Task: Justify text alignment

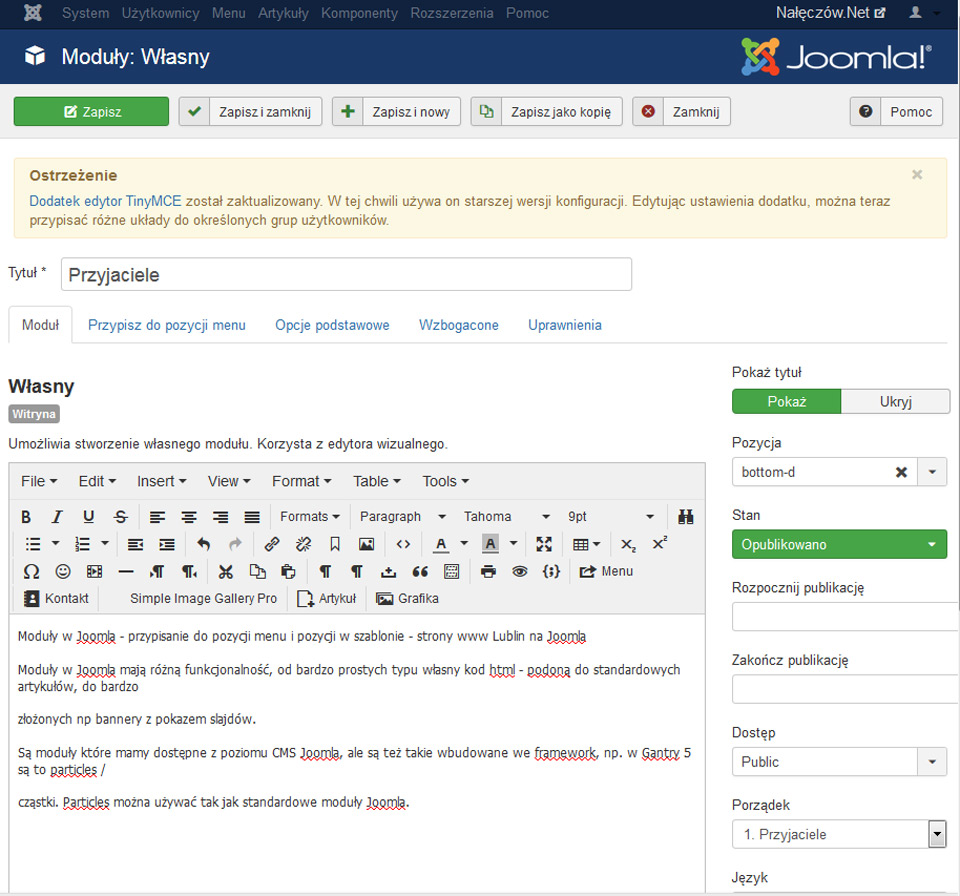Action: 252,517
